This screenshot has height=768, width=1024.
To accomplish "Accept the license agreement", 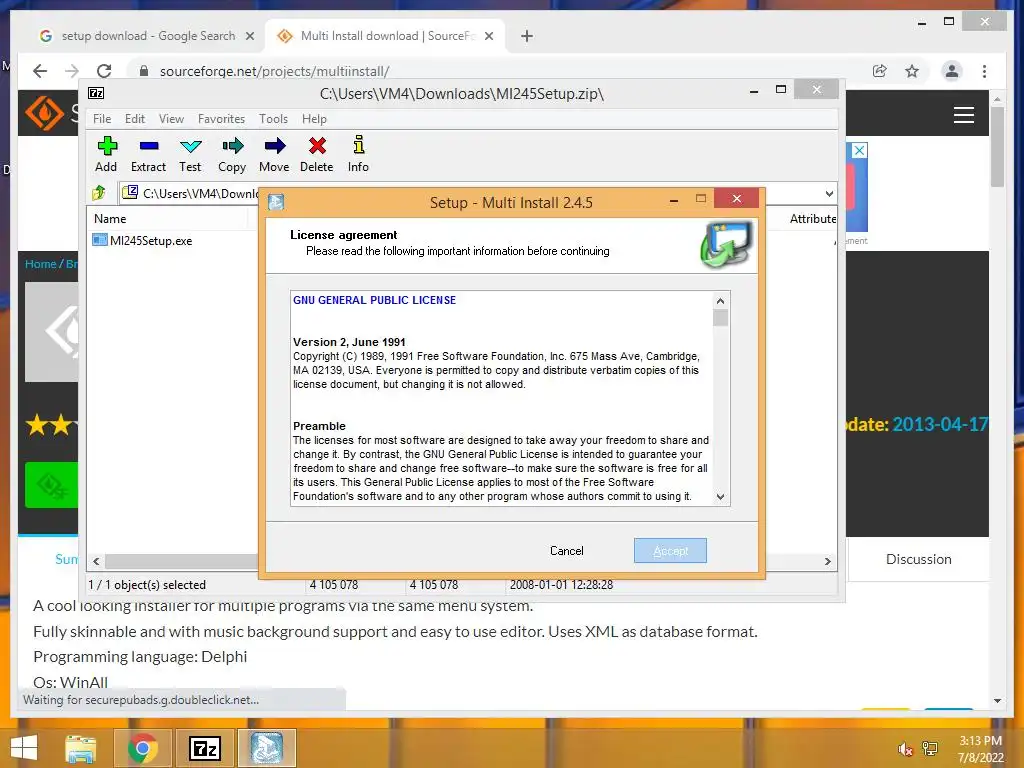I will [x=670, y=551].
